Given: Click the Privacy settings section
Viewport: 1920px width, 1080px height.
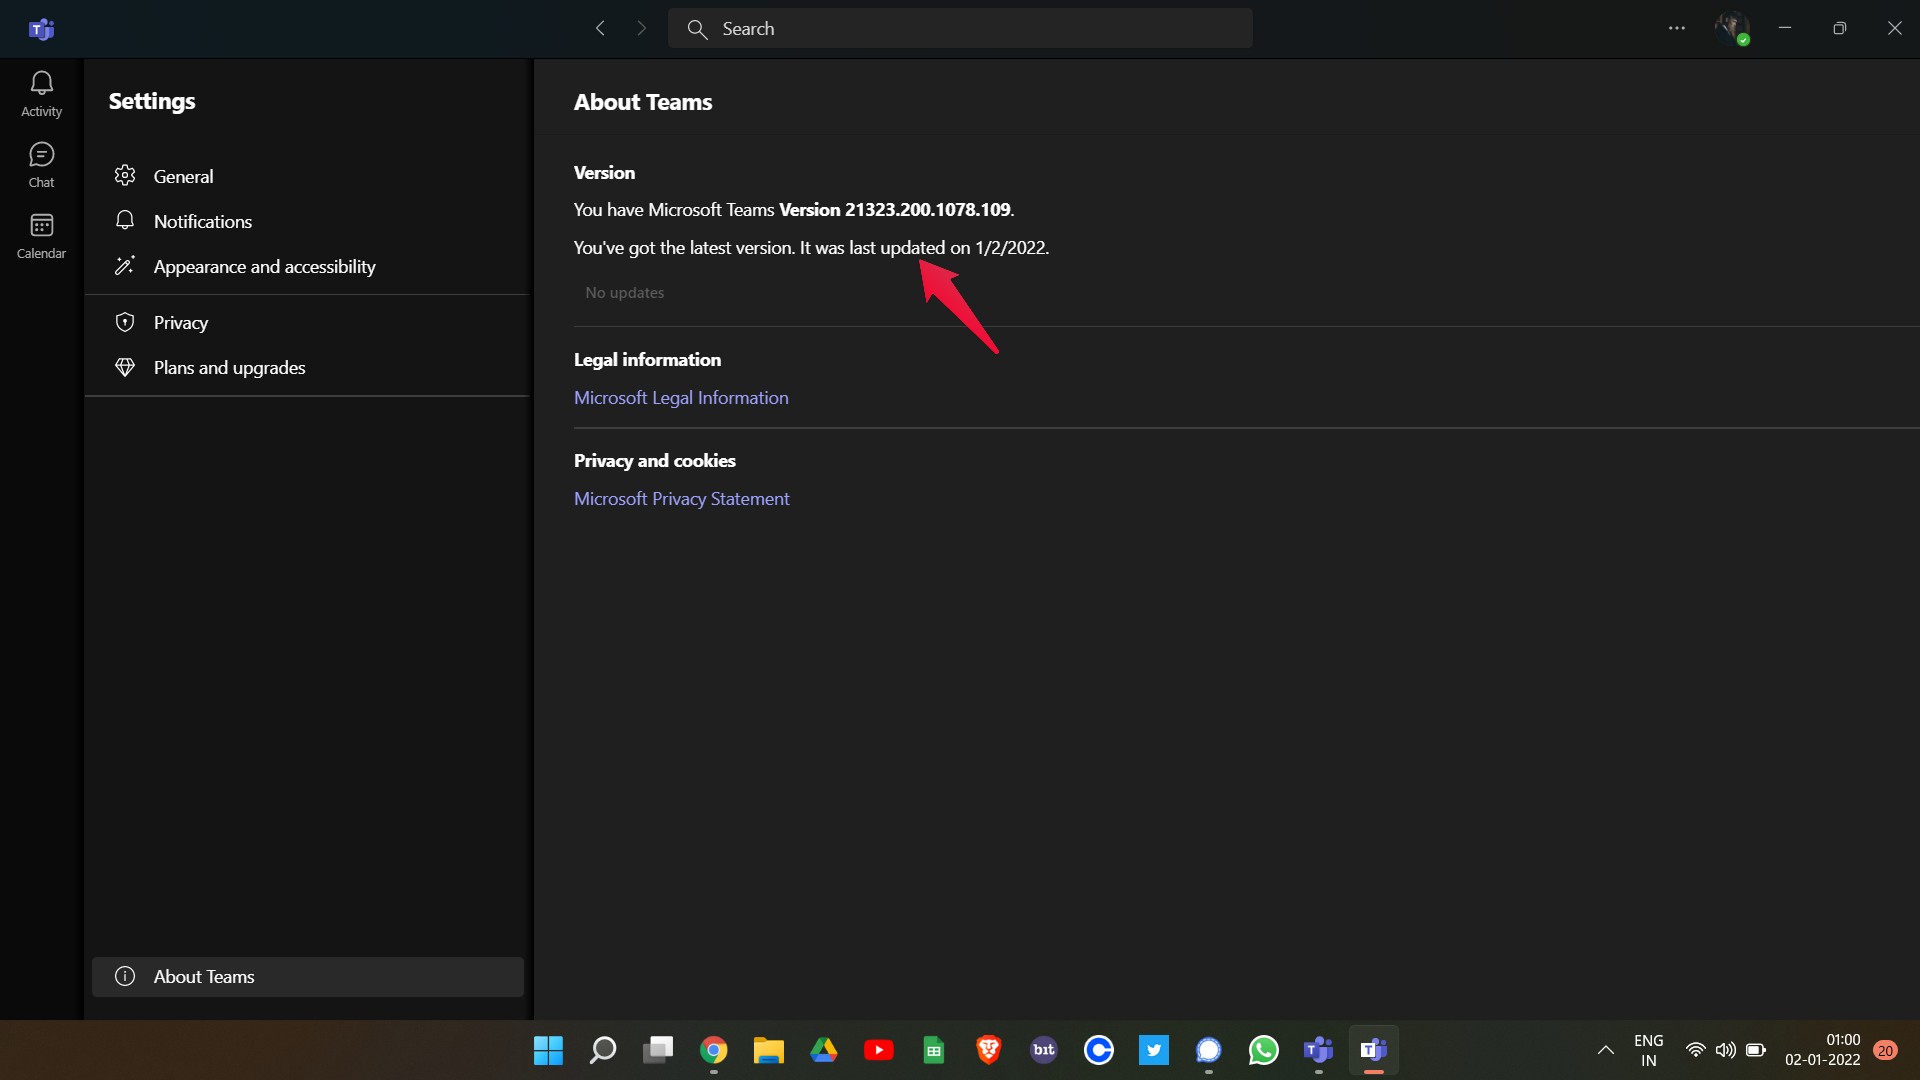Looking at the screenshot, I should 179,320.
